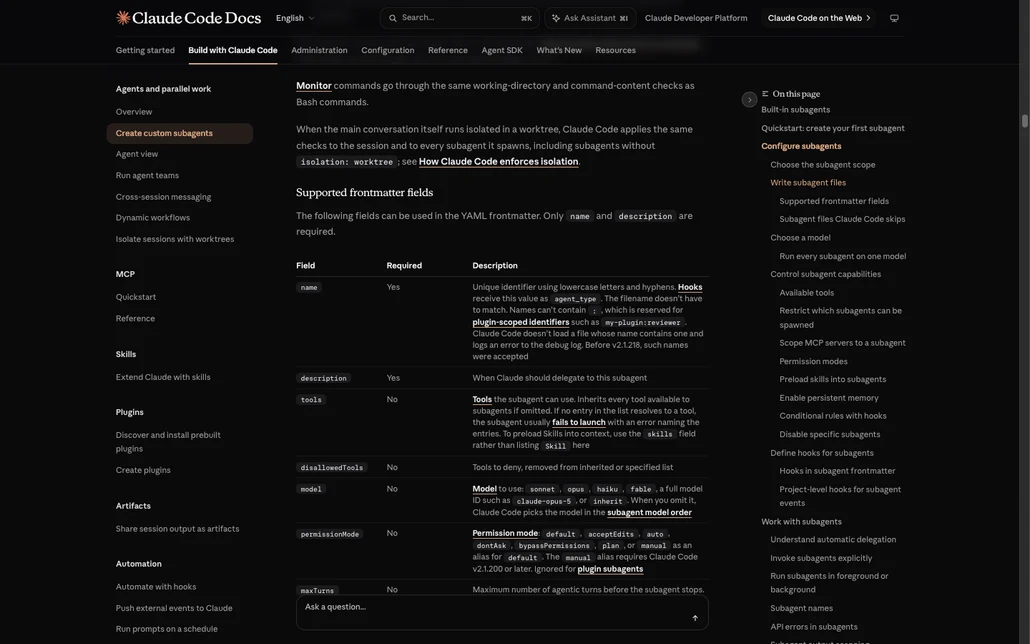
Task: Follow the Model link in model row
Action: tap(484, 489)
